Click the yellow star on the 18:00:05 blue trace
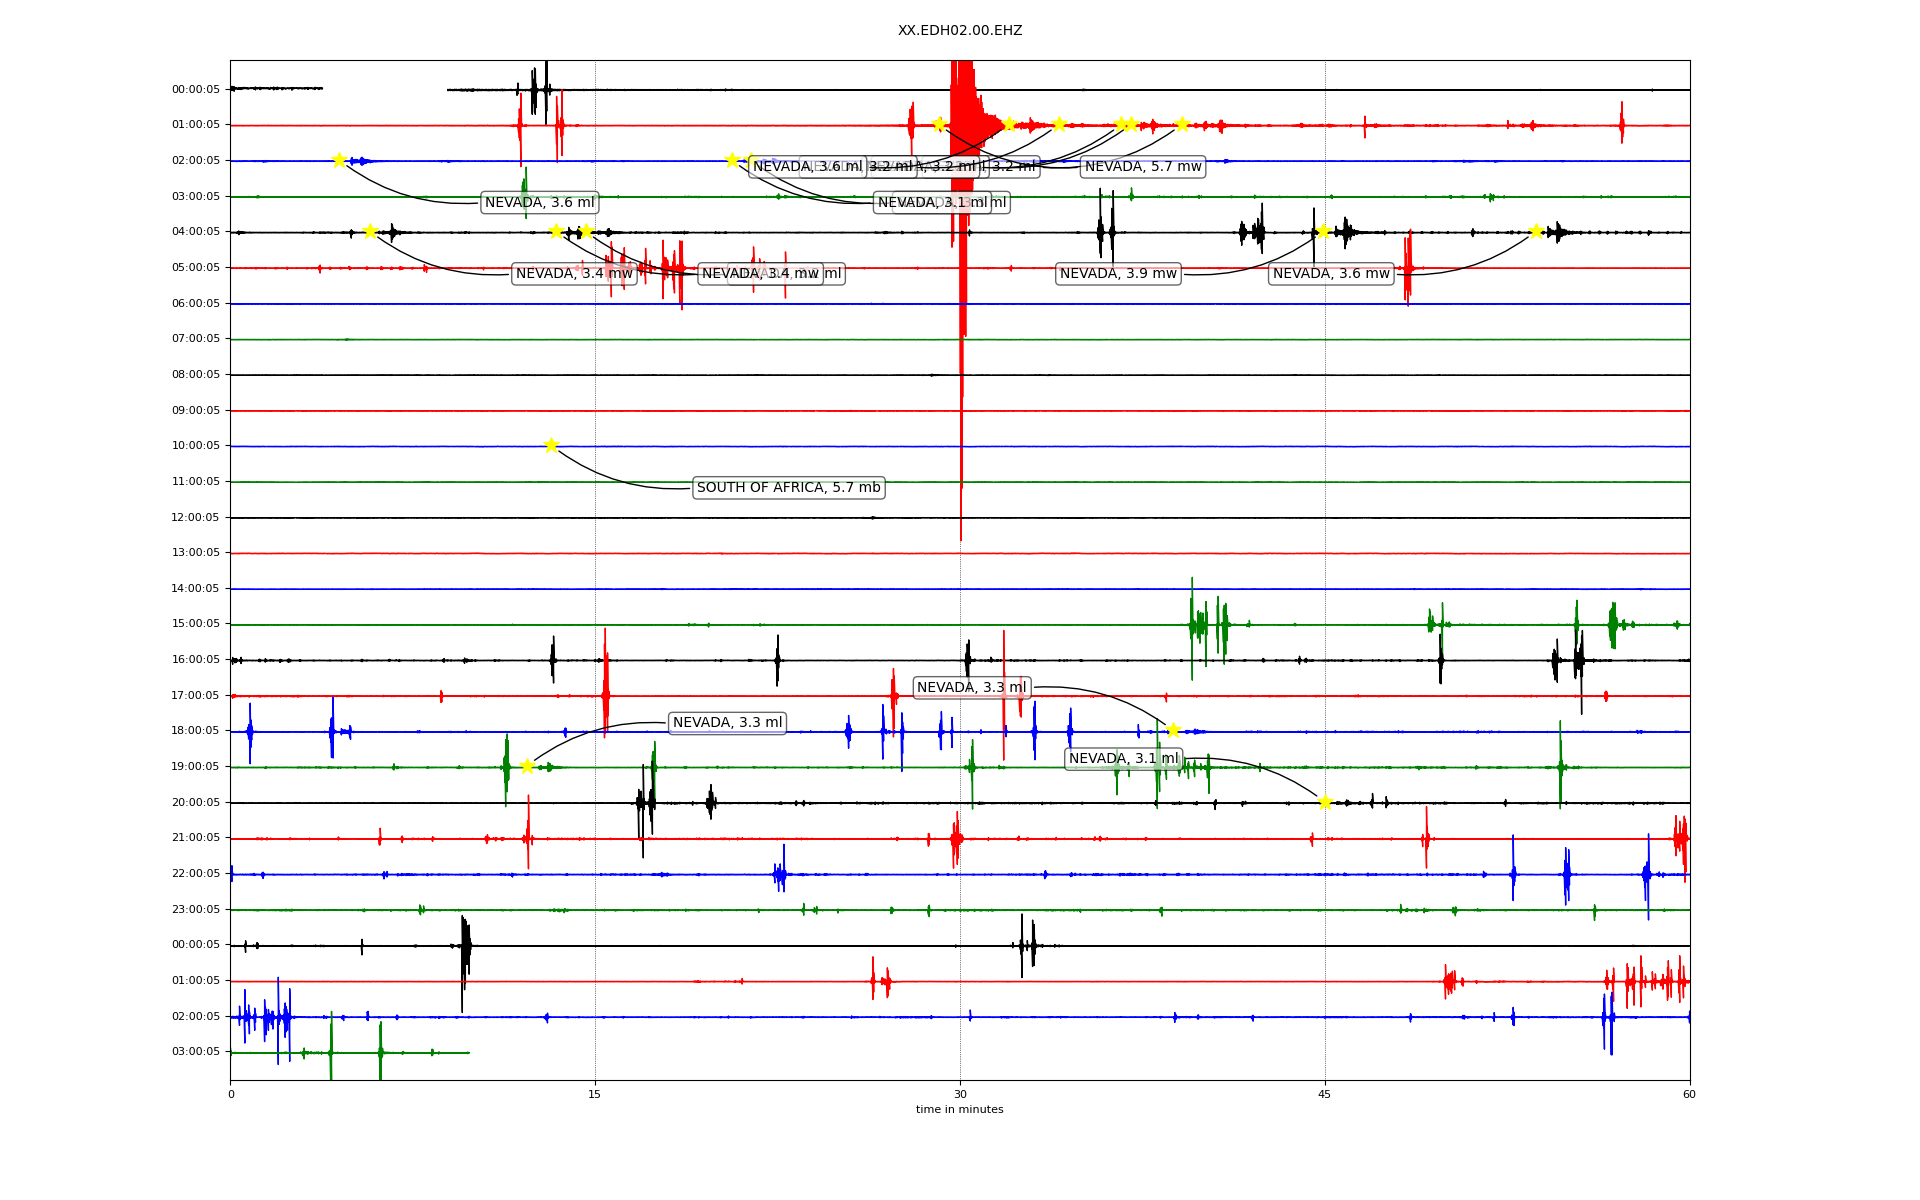The width and height of the screenshot is (1920, 1200). pyautogui.click(x=1173, y=730)
